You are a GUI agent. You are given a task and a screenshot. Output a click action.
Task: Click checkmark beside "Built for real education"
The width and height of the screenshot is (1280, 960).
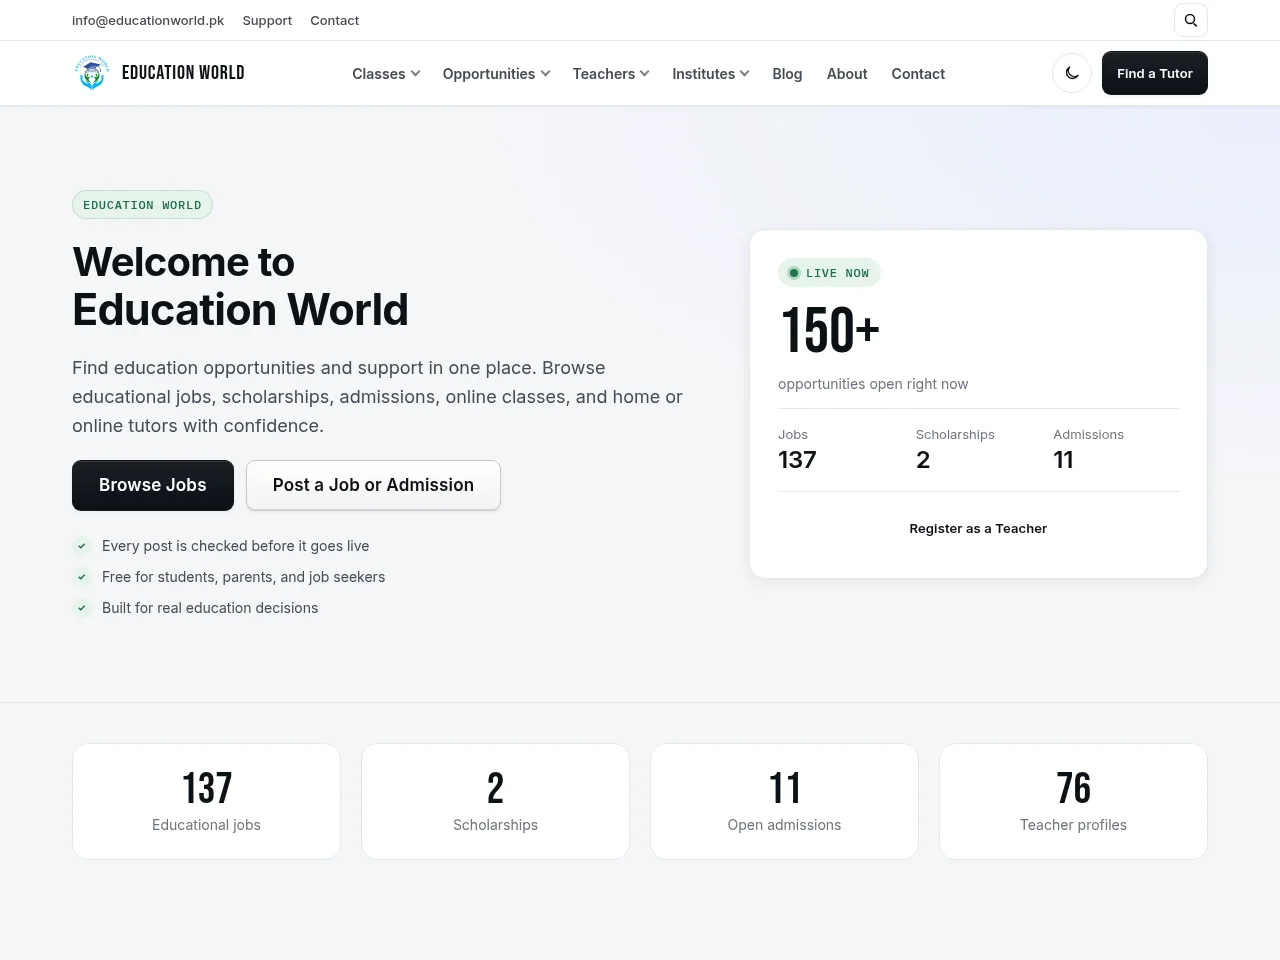coord(82,608)
